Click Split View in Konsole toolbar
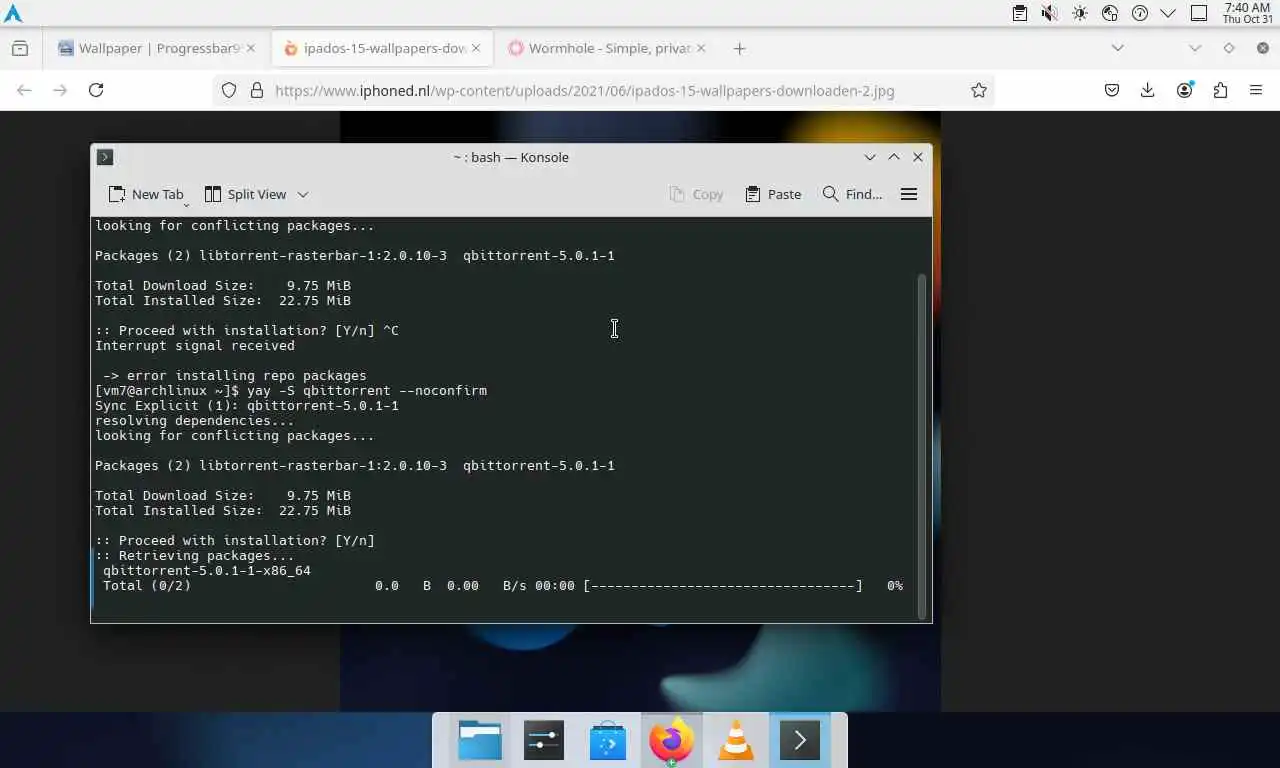This screenshot has width=1280, height=768. coord(245,194)
